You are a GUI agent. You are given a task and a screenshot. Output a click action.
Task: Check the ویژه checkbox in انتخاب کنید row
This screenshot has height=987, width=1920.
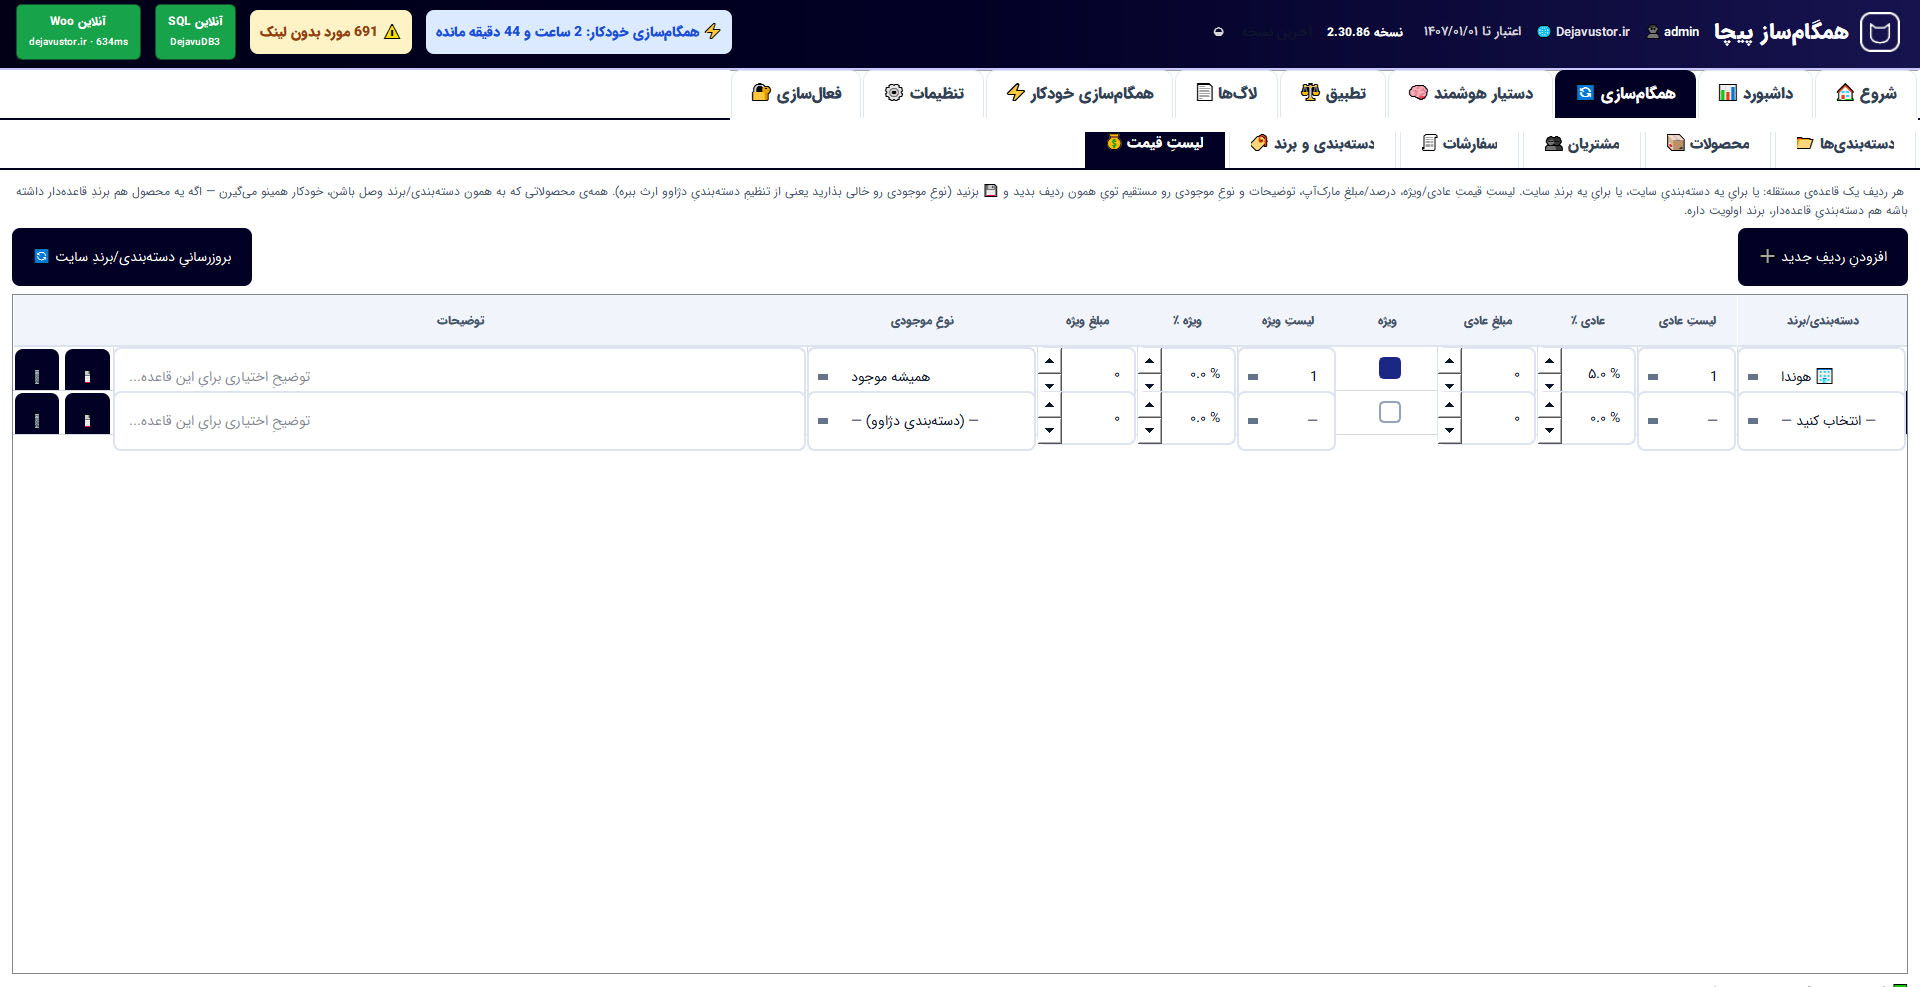(x=1390, y=412)
